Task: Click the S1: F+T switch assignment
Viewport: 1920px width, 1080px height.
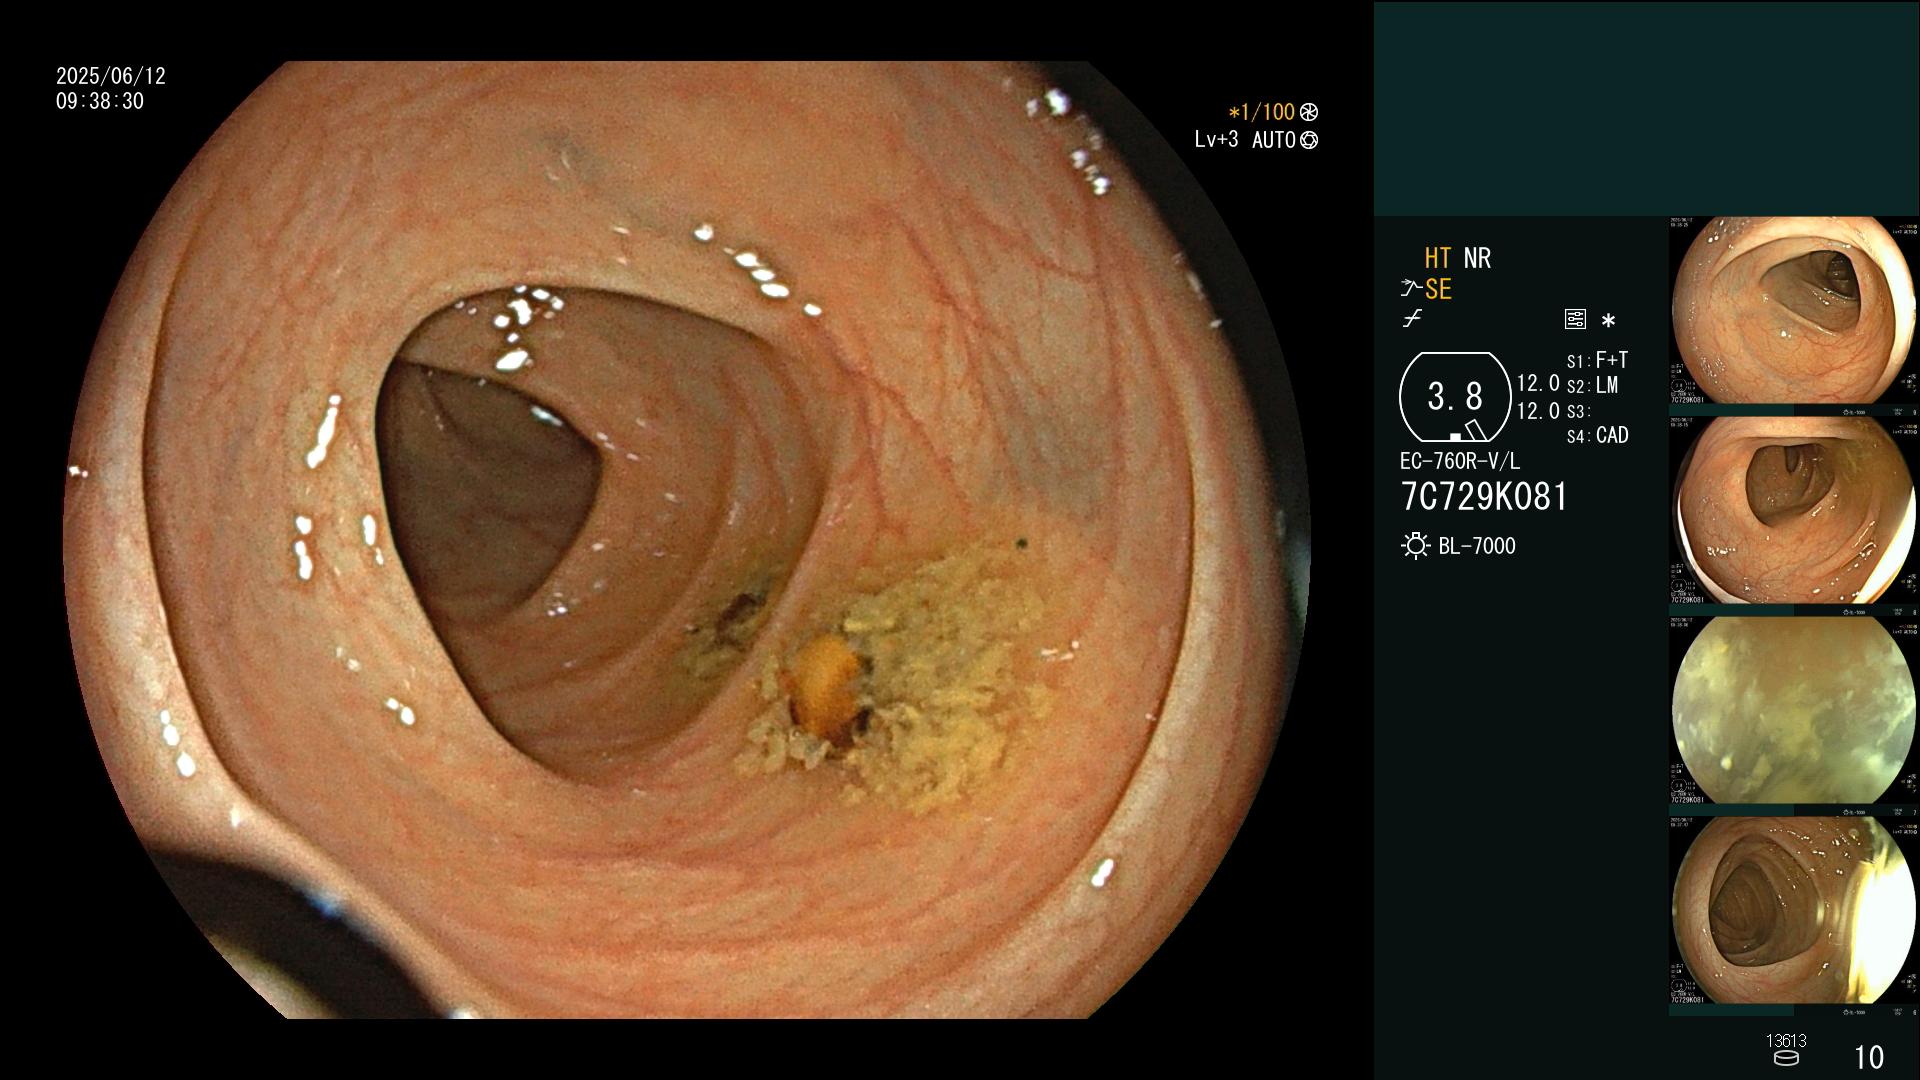Action: (x=1597, y=360)
